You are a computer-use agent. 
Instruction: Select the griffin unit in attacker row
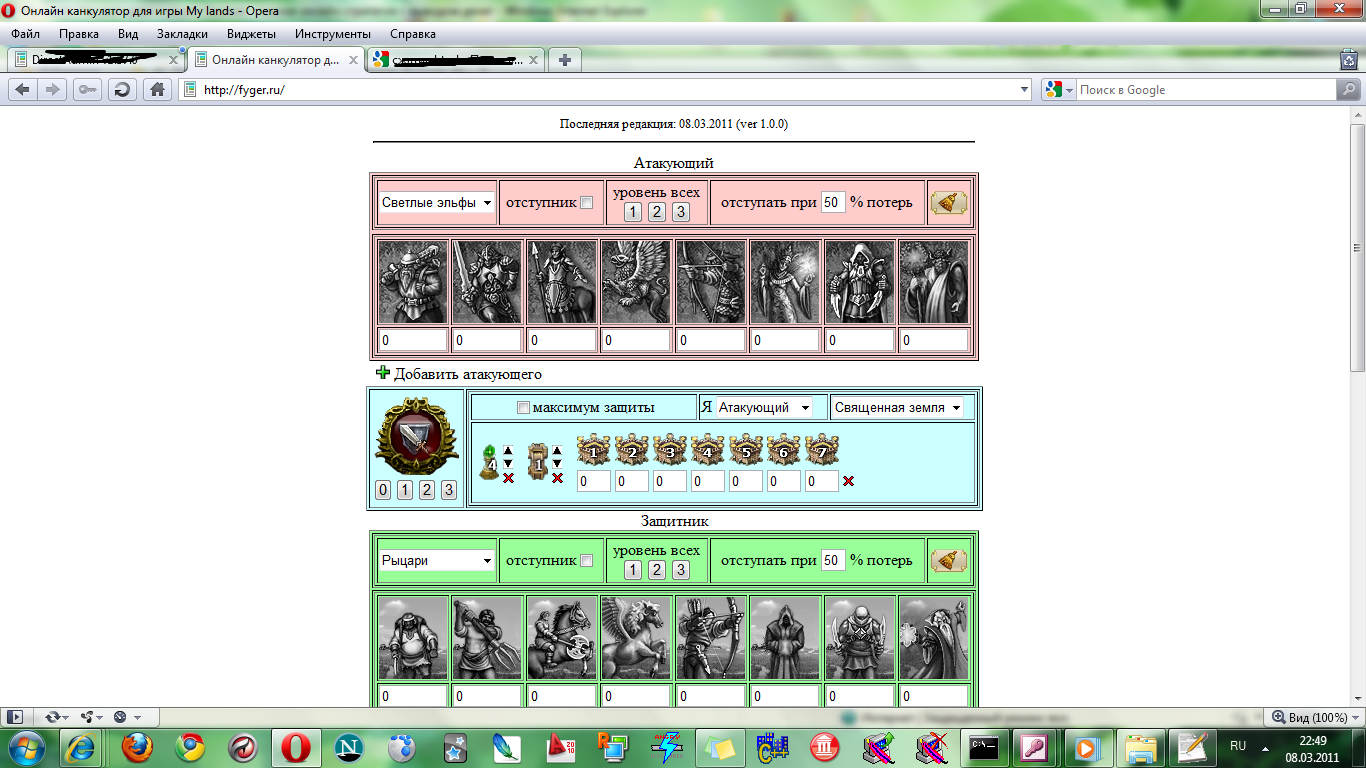point(635,282)
